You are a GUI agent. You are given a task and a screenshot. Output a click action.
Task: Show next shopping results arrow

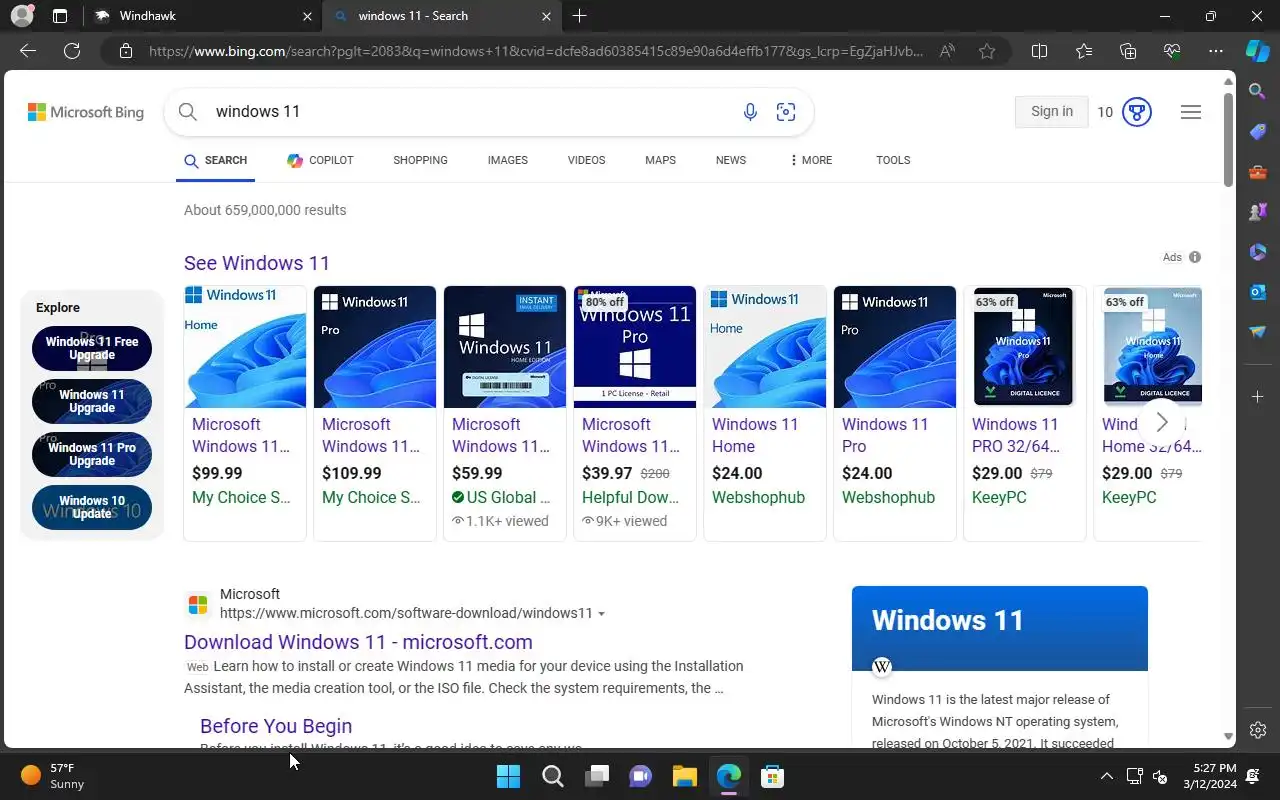pyautogui.click(x=1162, y=423)
